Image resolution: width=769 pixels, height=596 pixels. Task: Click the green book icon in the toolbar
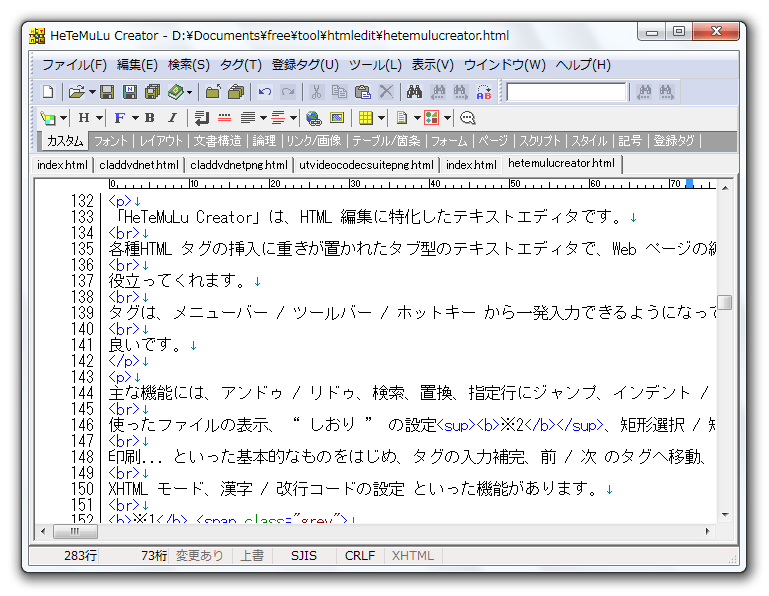(176, 92)
